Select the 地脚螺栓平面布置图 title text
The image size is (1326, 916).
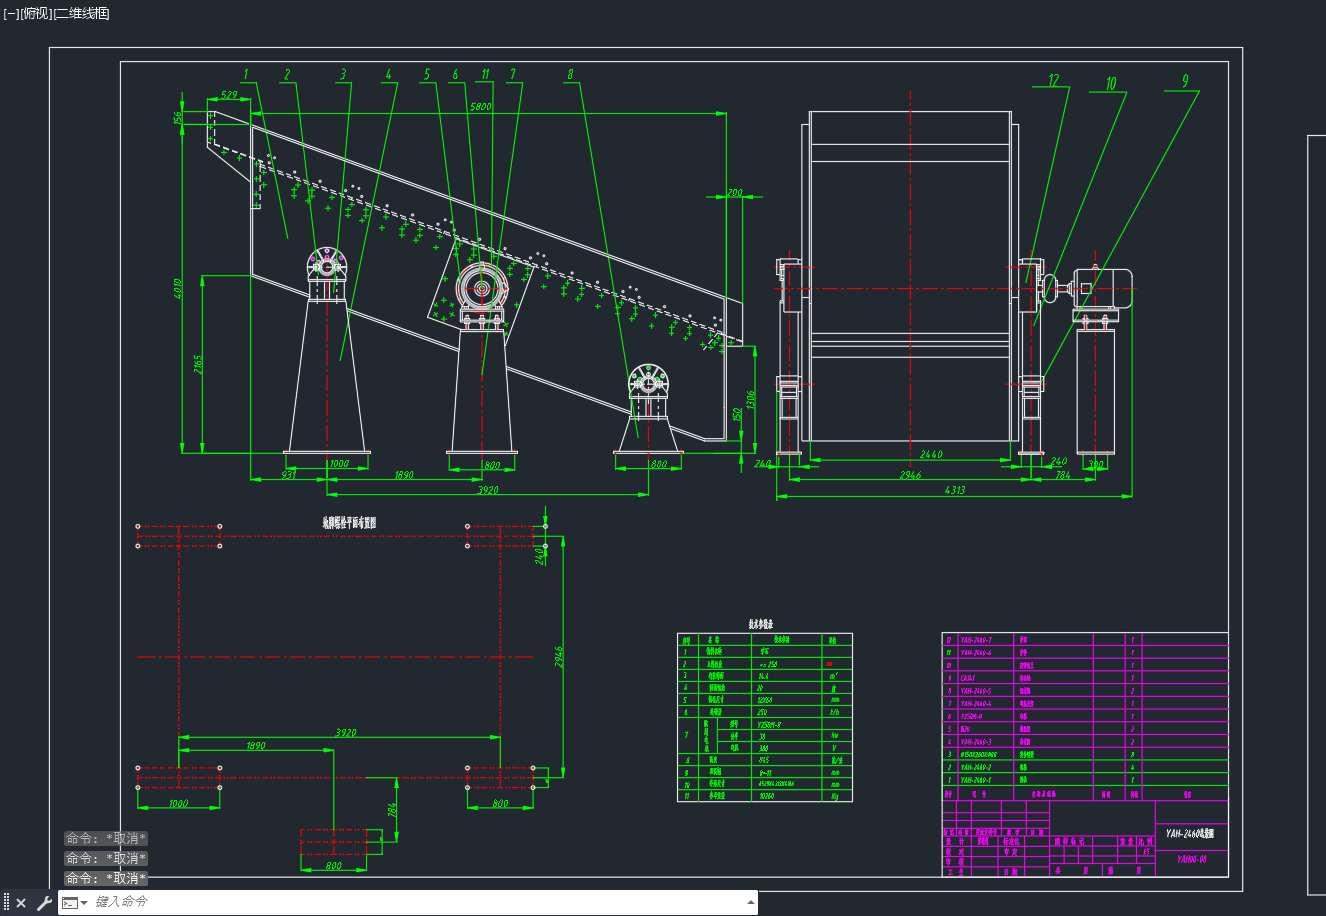point(349,522)
